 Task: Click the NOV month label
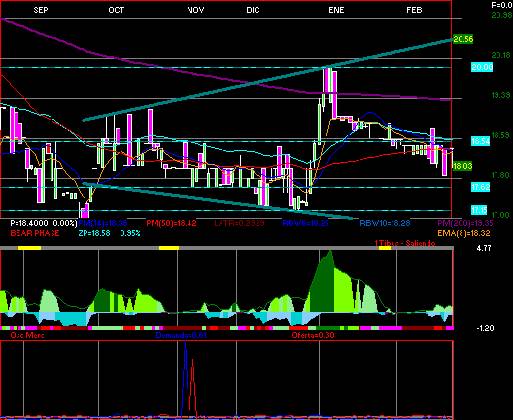point(196,10)
